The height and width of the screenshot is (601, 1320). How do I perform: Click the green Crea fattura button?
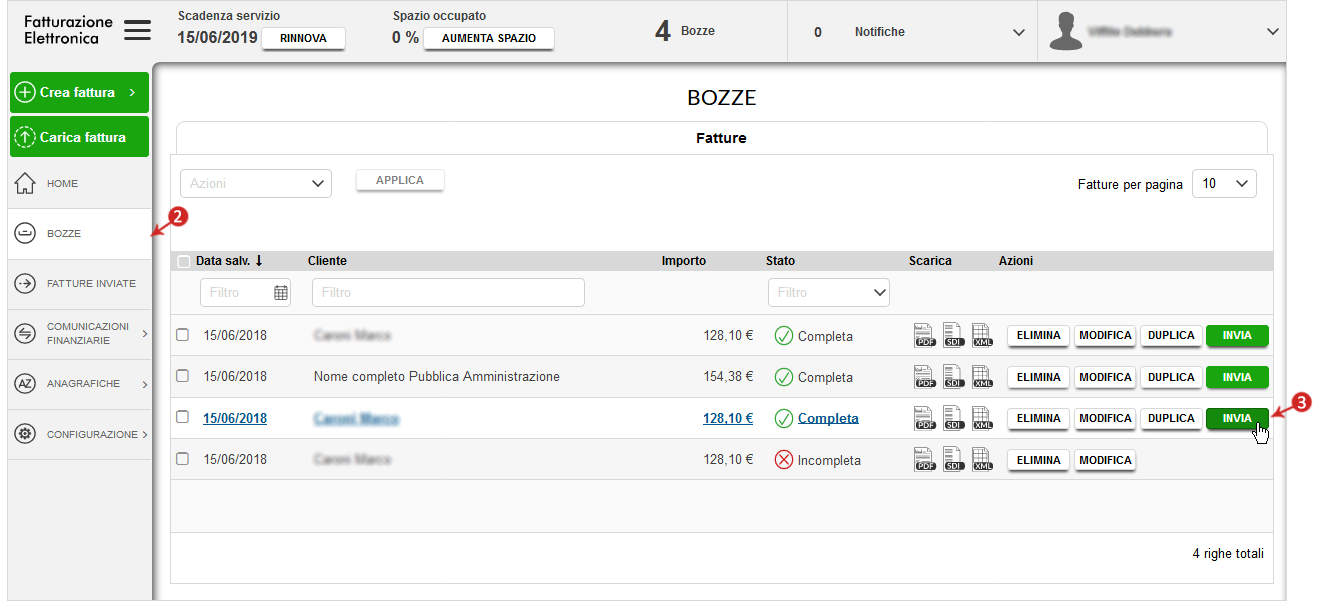(79, 92)
